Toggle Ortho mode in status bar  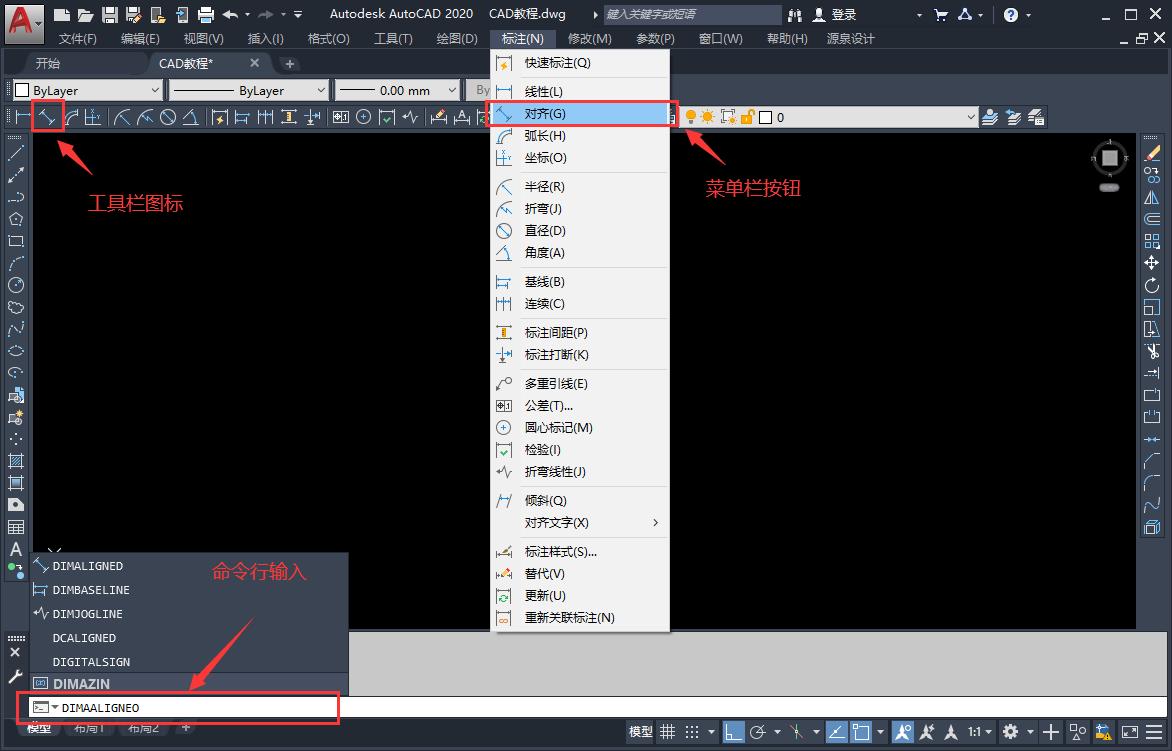coord(734,732)
